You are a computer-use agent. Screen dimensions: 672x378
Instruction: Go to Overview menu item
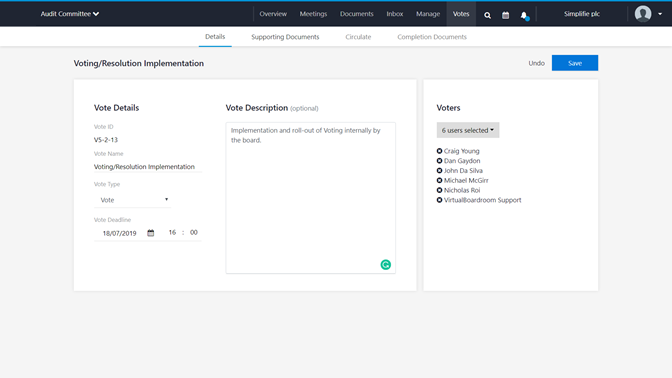(x=273, y=14)
